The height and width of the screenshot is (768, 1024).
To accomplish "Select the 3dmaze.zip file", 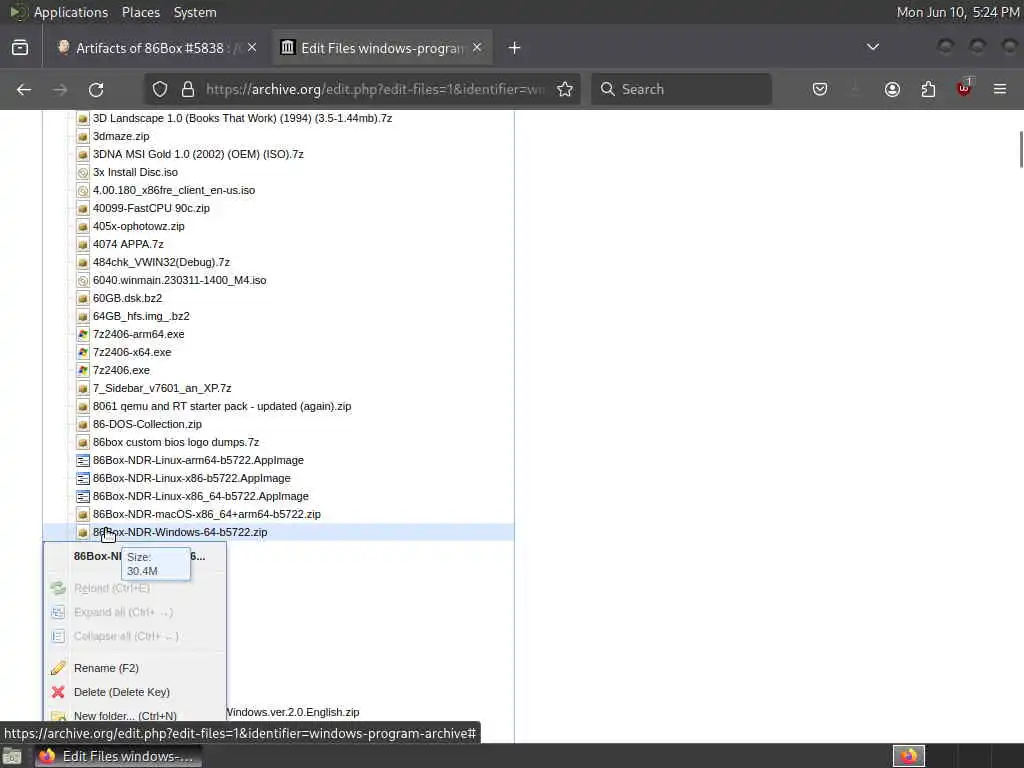I will [x=121, y=136].
